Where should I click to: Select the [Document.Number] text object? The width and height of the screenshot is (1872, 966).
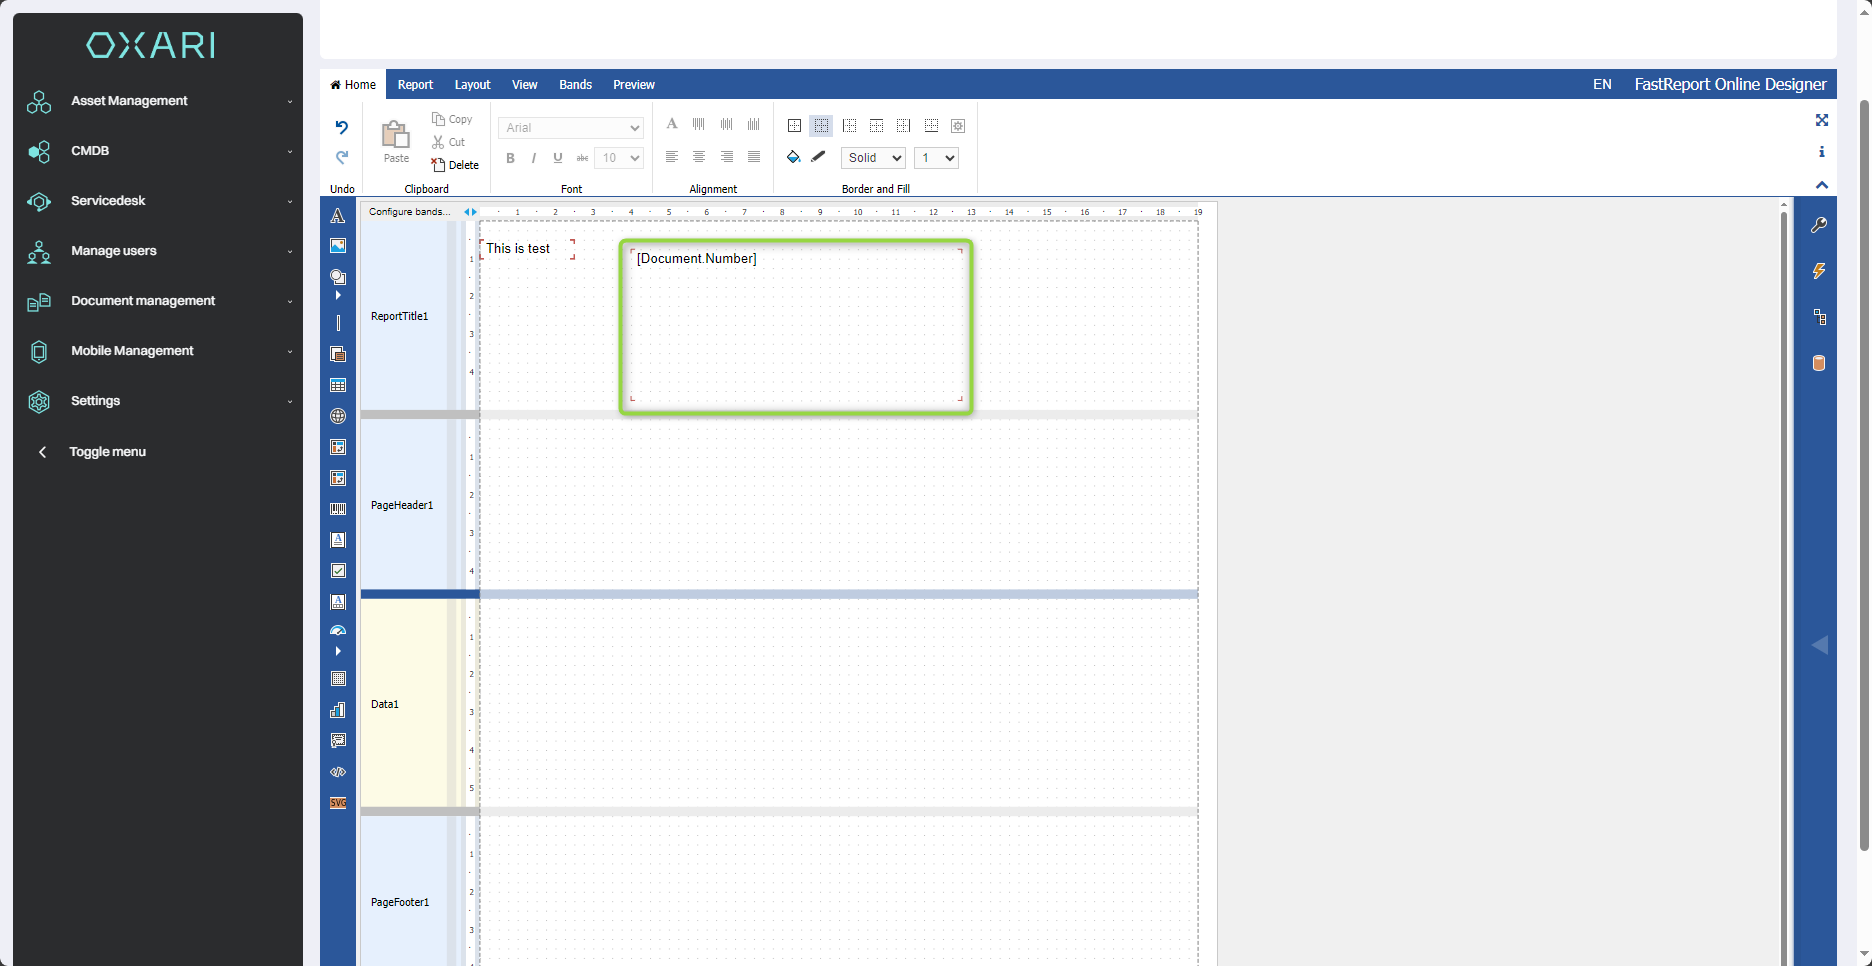click(796, 326)
